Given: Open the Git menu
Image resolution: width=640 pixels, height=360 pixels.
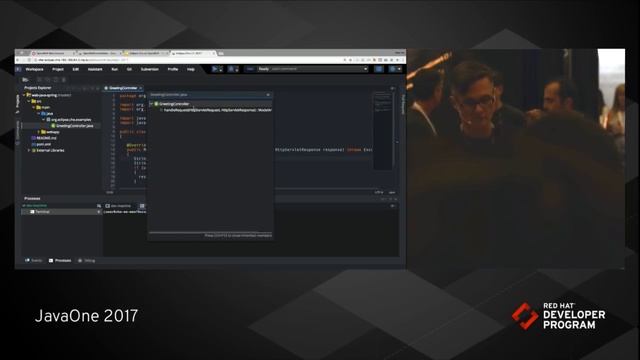Looking at the screenshot, I should [129, 69].
